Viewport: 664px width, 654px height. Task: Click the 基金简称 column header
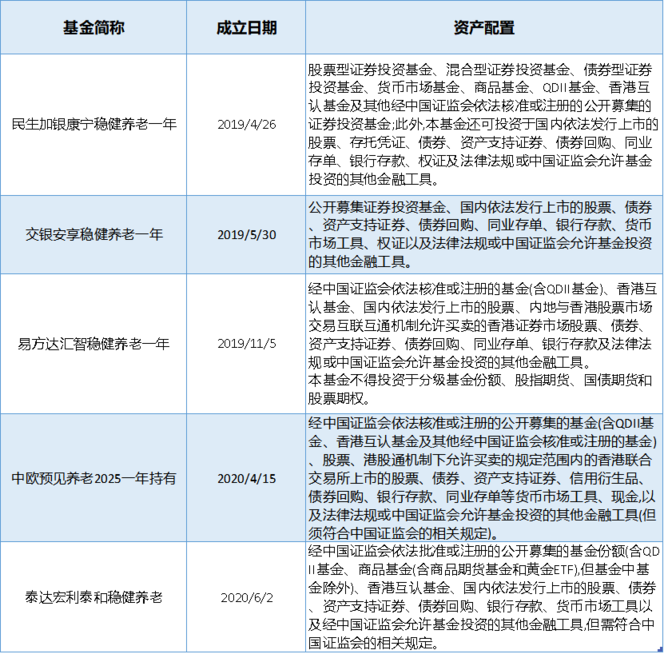click(x=94, y=28)
